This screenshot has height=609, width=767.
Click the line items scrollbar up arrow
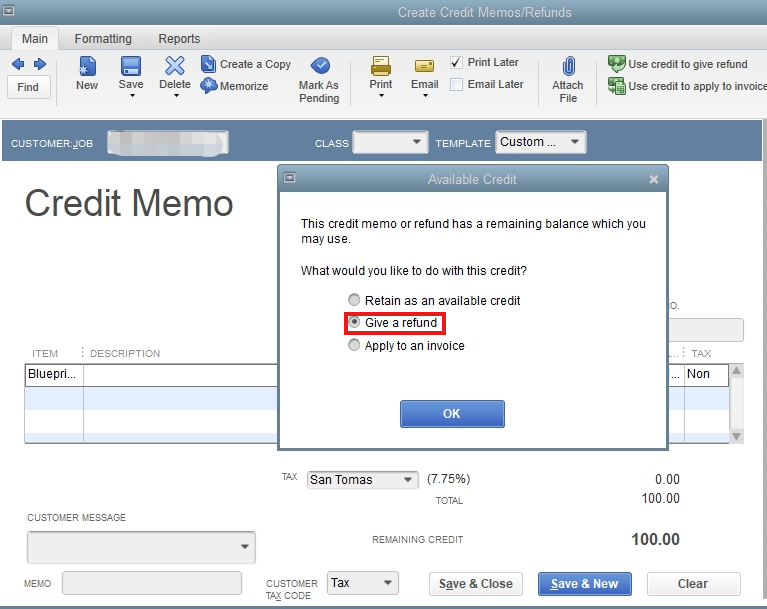736,371
